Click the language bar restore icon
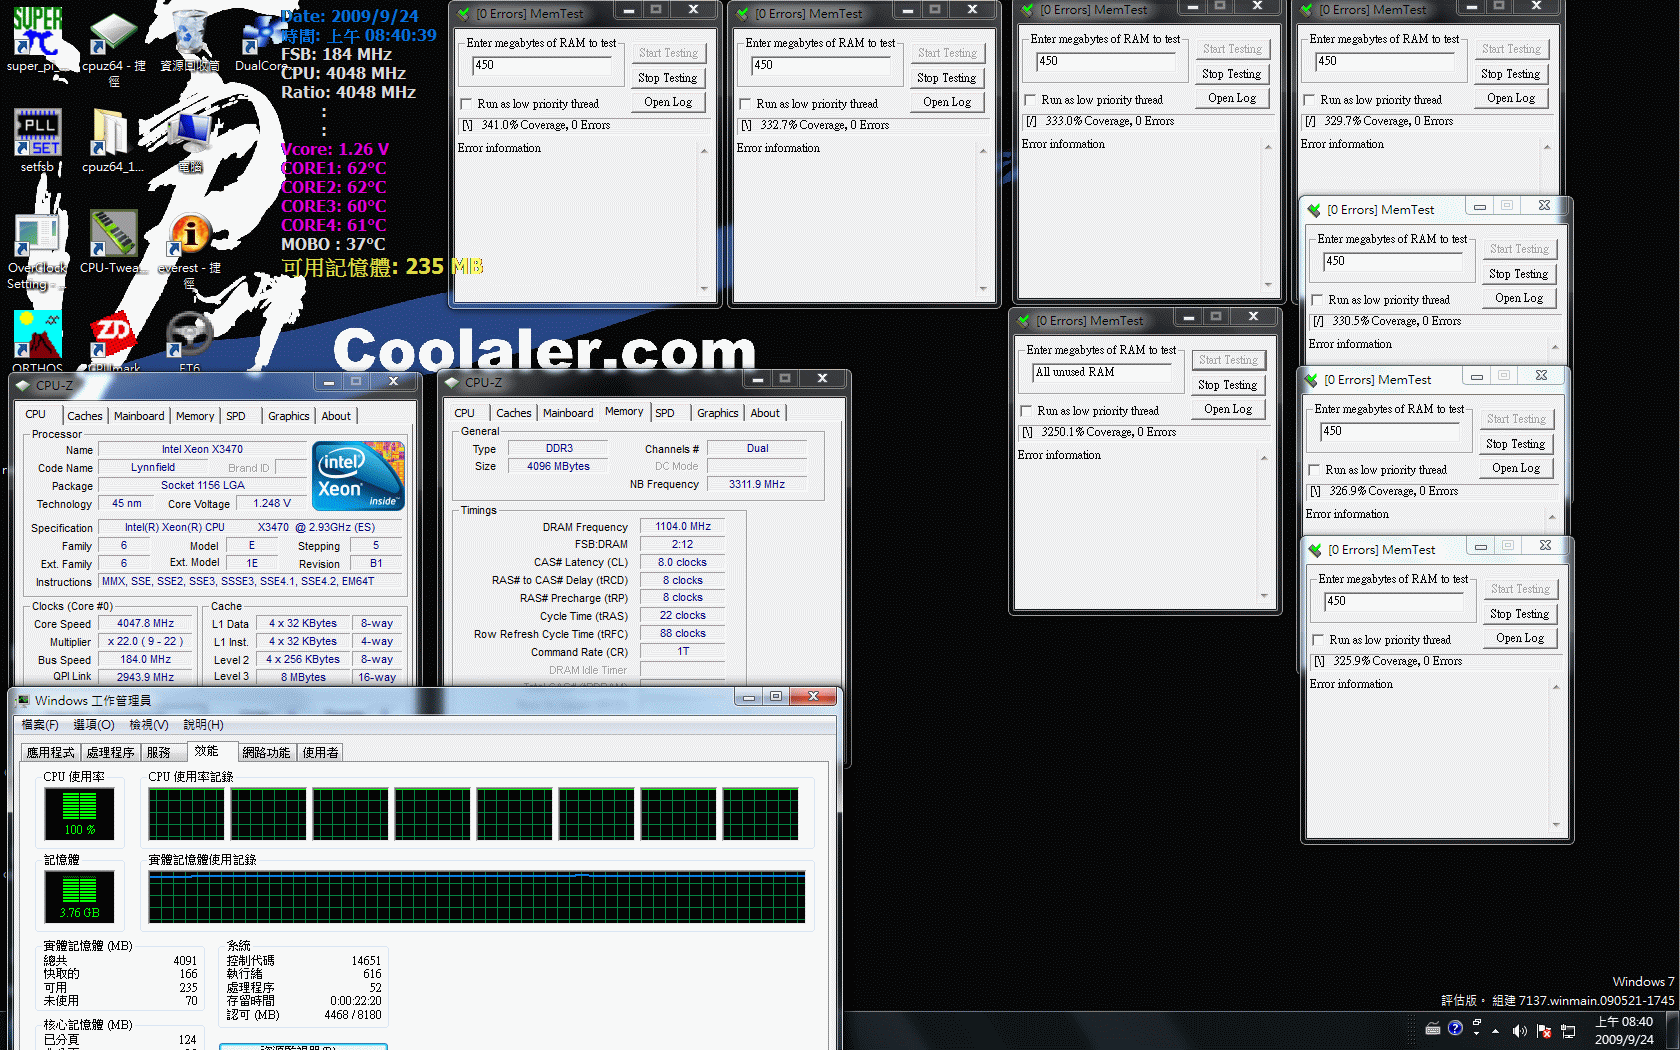 coord(1477,1022)
